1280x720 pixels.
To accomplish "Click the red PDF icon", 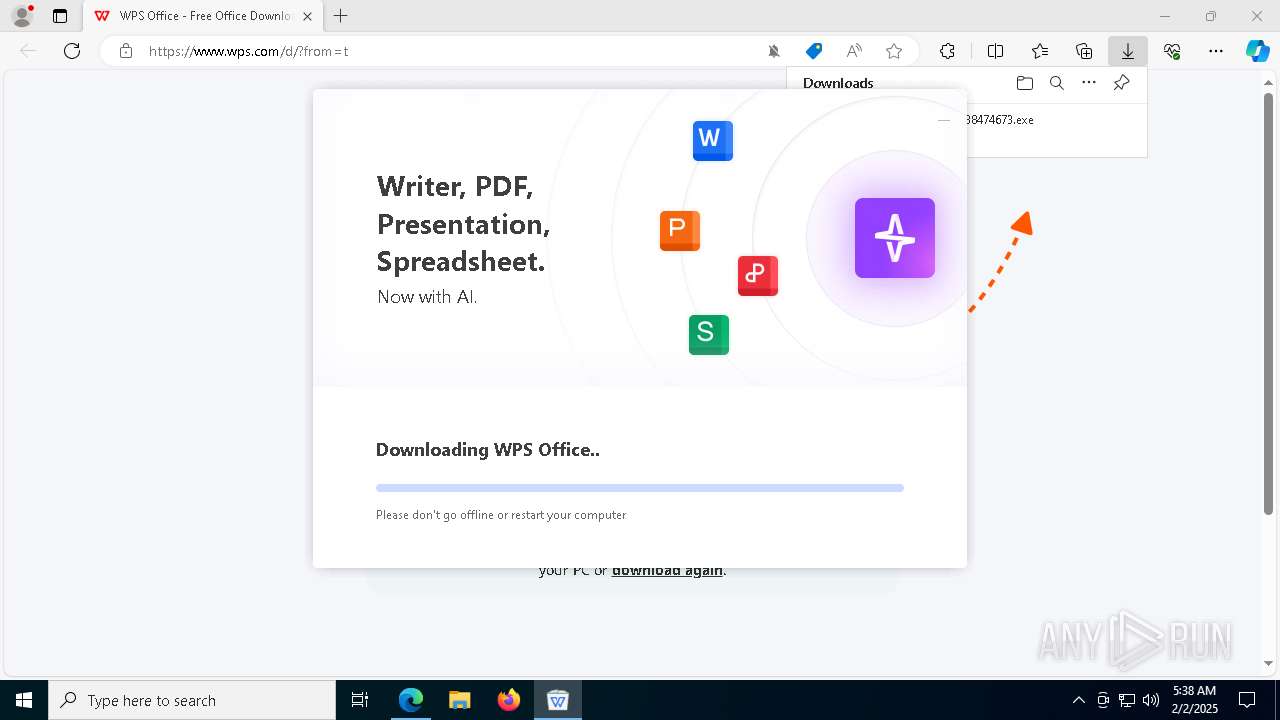I will (x=758, y=276).
